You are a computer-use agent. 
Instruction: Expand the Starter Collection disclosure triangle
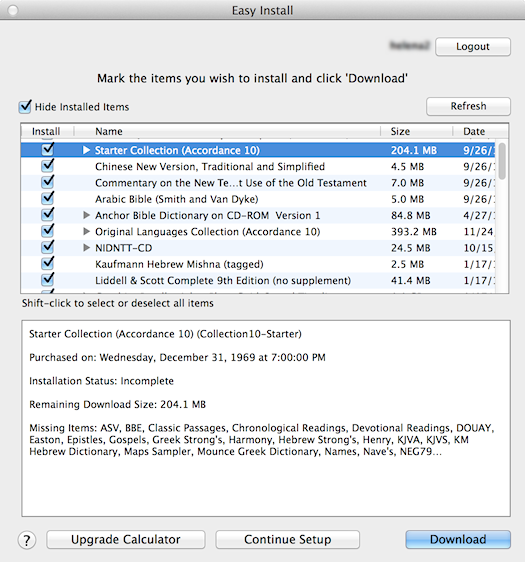point(86,150)
